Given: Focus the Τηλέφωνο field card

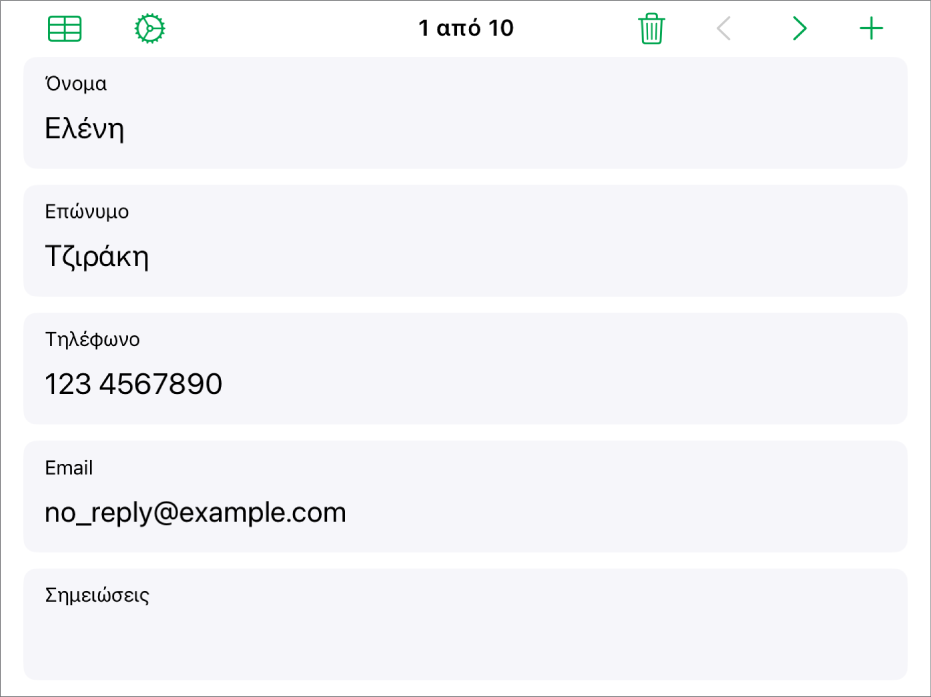Looking at the screenshot, I should 466,369.
